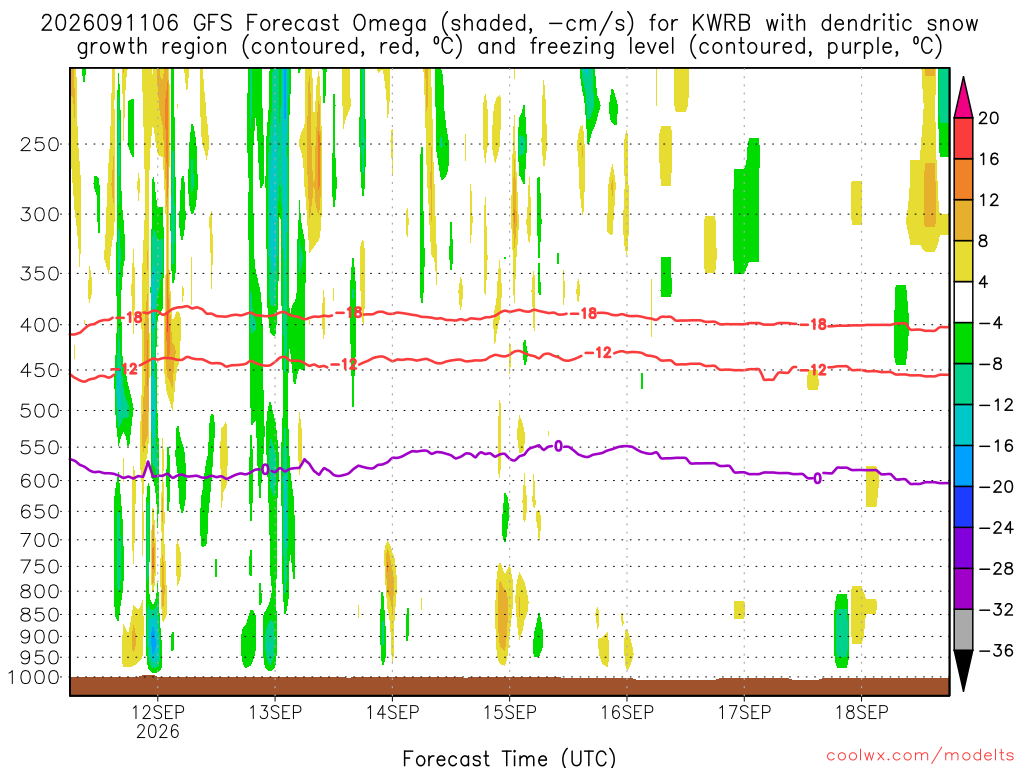Click the 850 pressure level label

(40, 615)
